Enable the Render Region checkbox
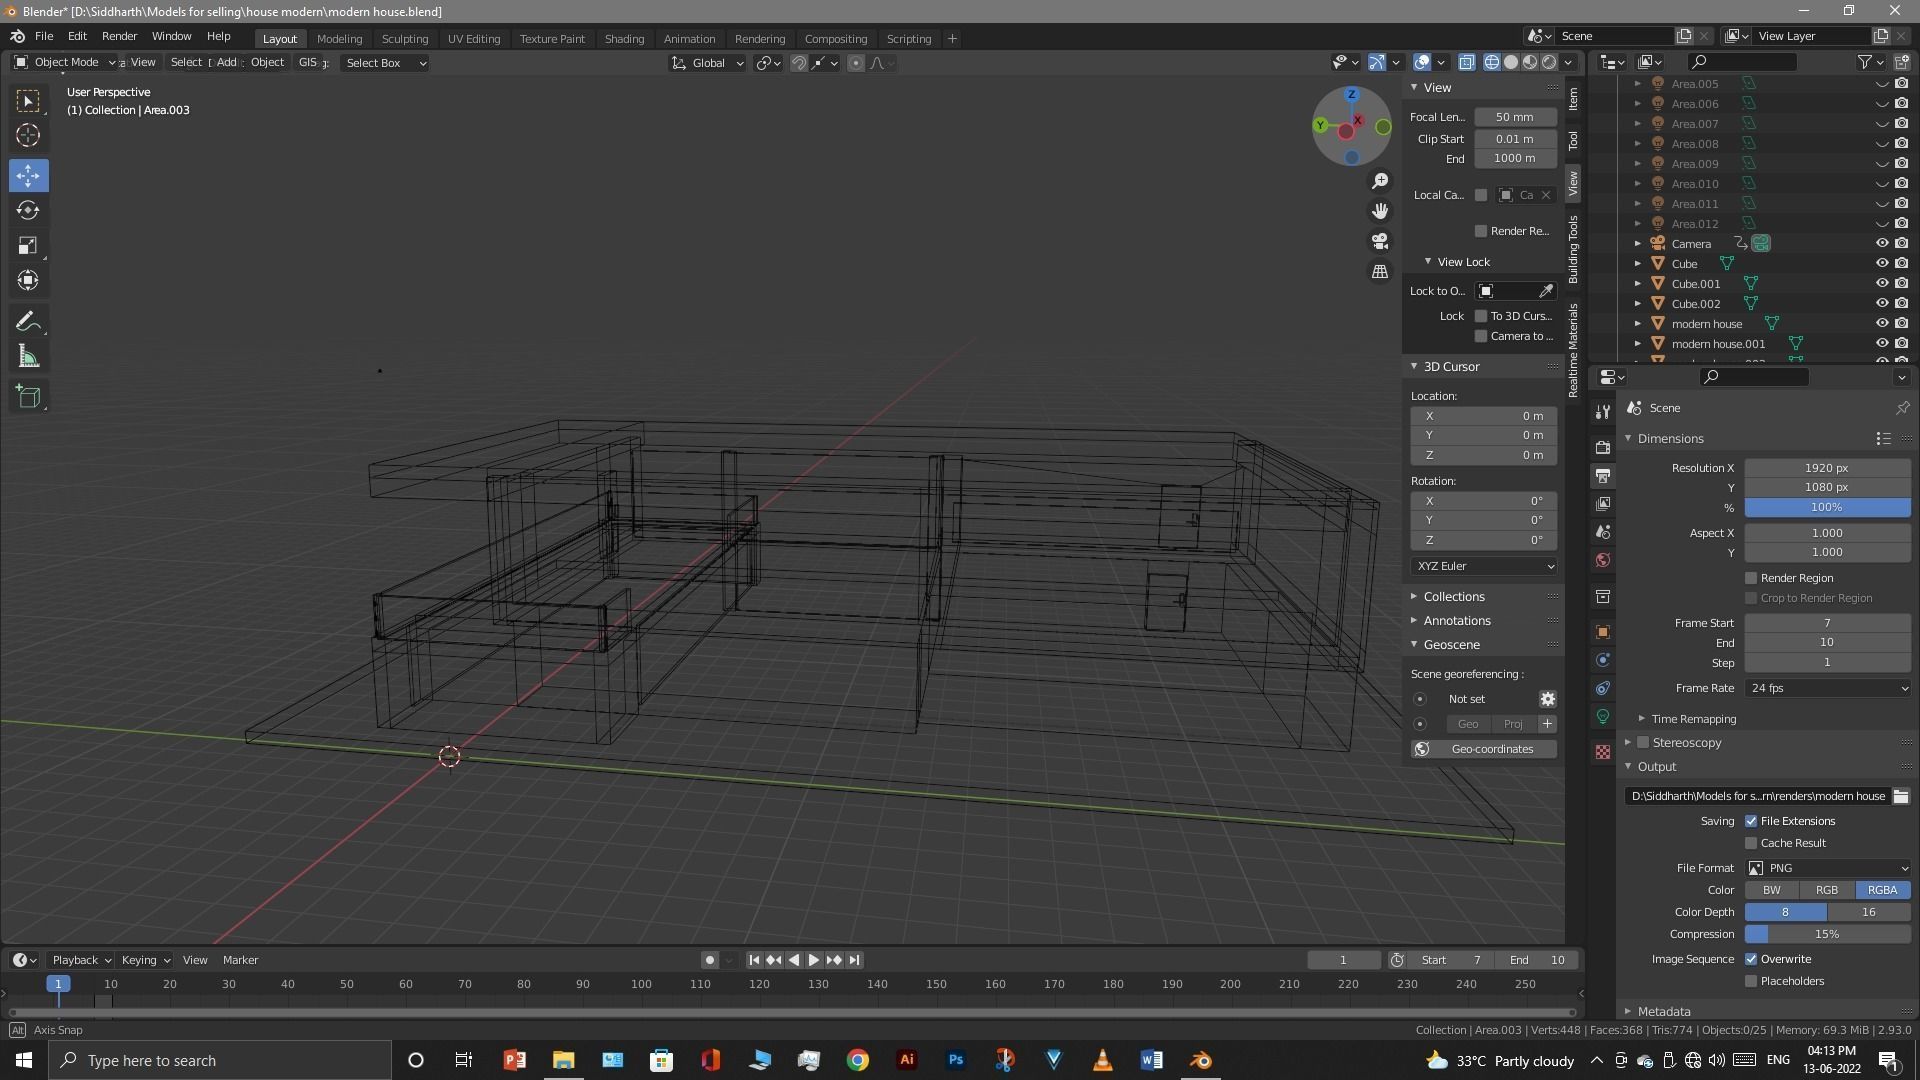This screenshot has width=1920, height=1080. tap(1751, 578)
